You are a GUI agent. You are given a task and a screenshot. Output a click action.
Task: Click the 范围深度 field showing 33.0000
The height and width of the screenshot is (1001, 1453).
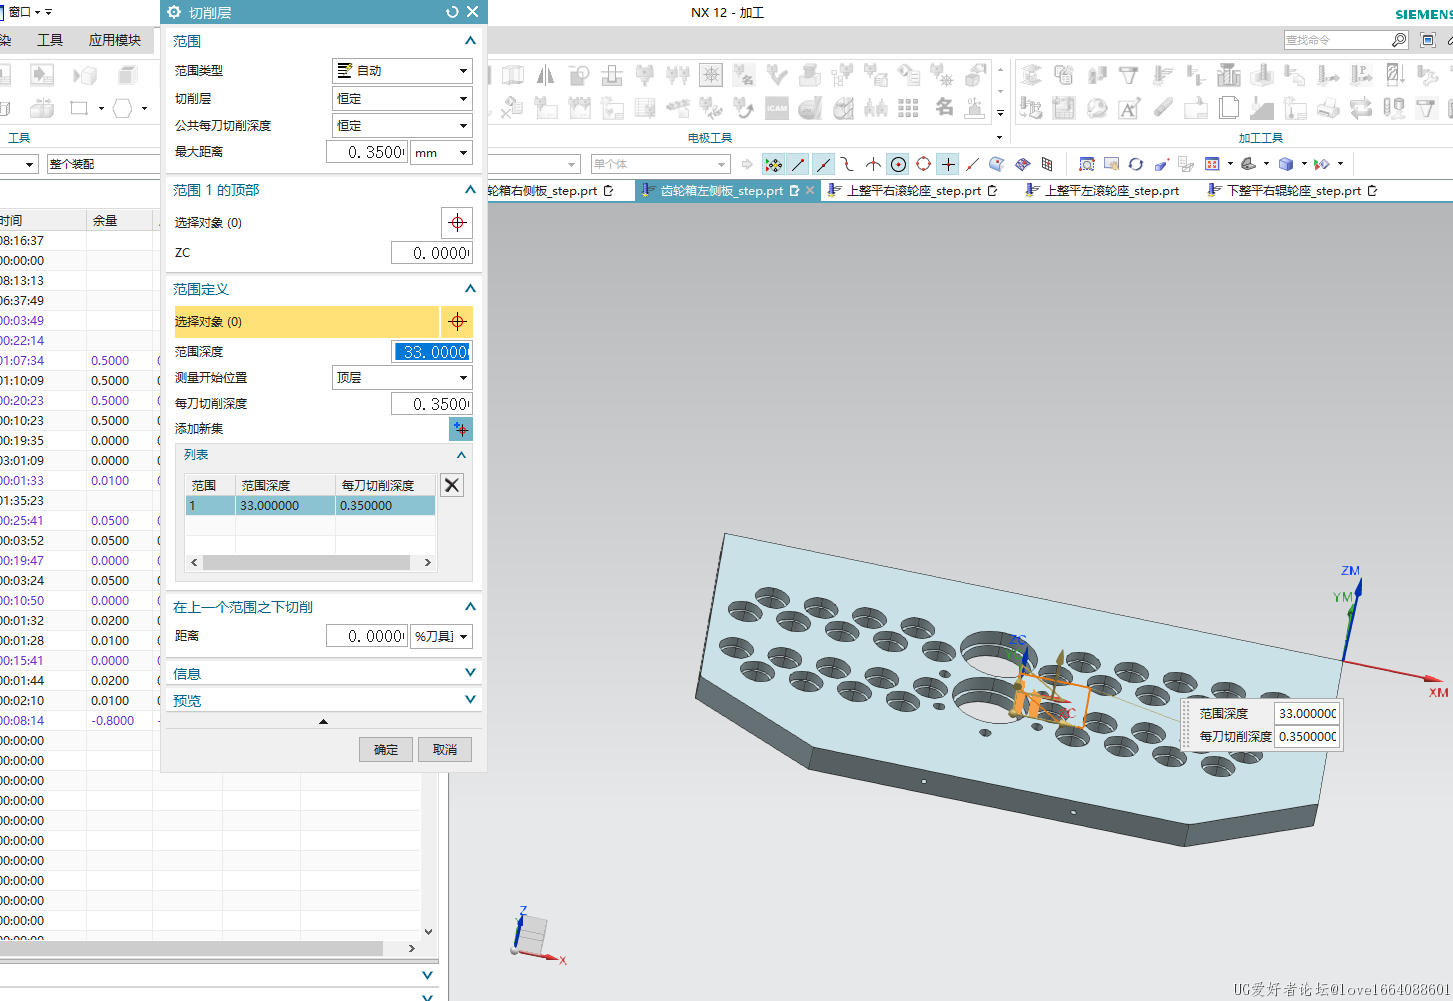[x=431, y=352]
